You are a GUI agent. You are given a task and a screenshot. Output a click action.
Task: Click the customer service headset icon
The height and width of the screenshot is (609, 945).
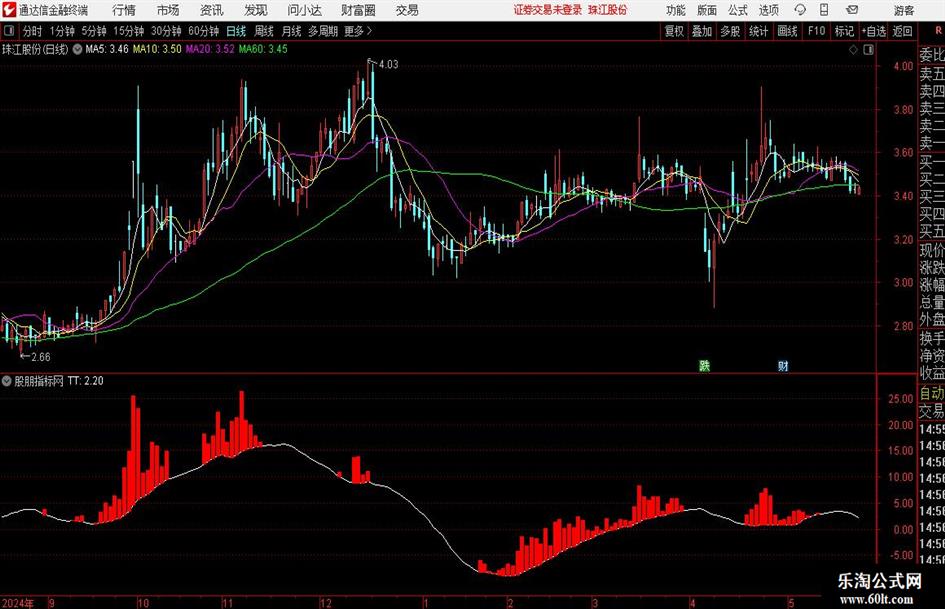(x=800, y=10)
